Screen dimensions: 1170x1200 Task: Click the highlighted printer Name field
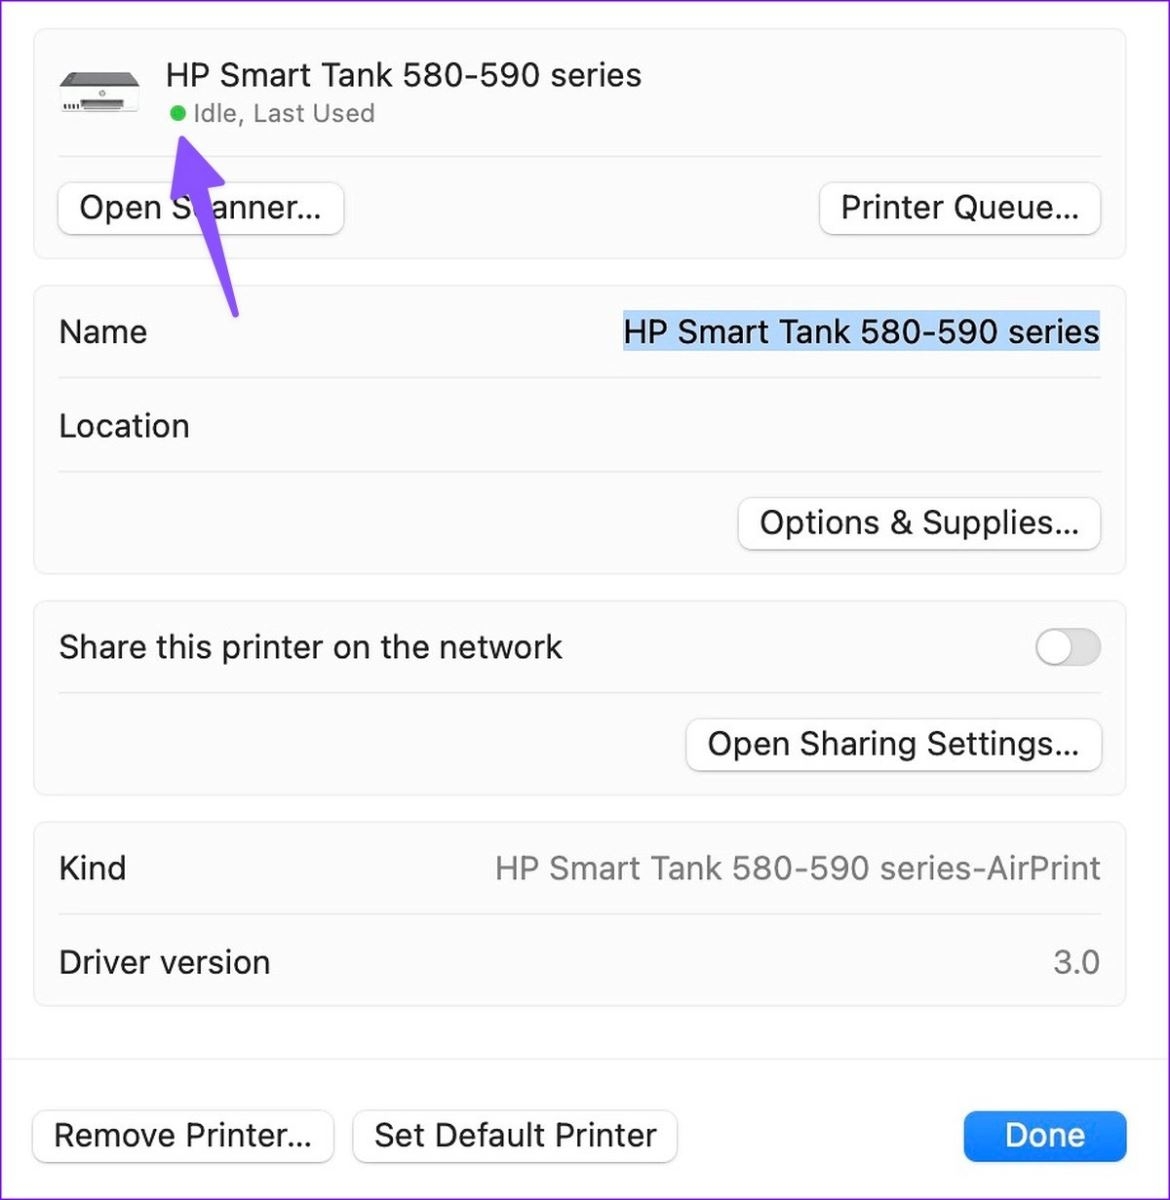861,332
